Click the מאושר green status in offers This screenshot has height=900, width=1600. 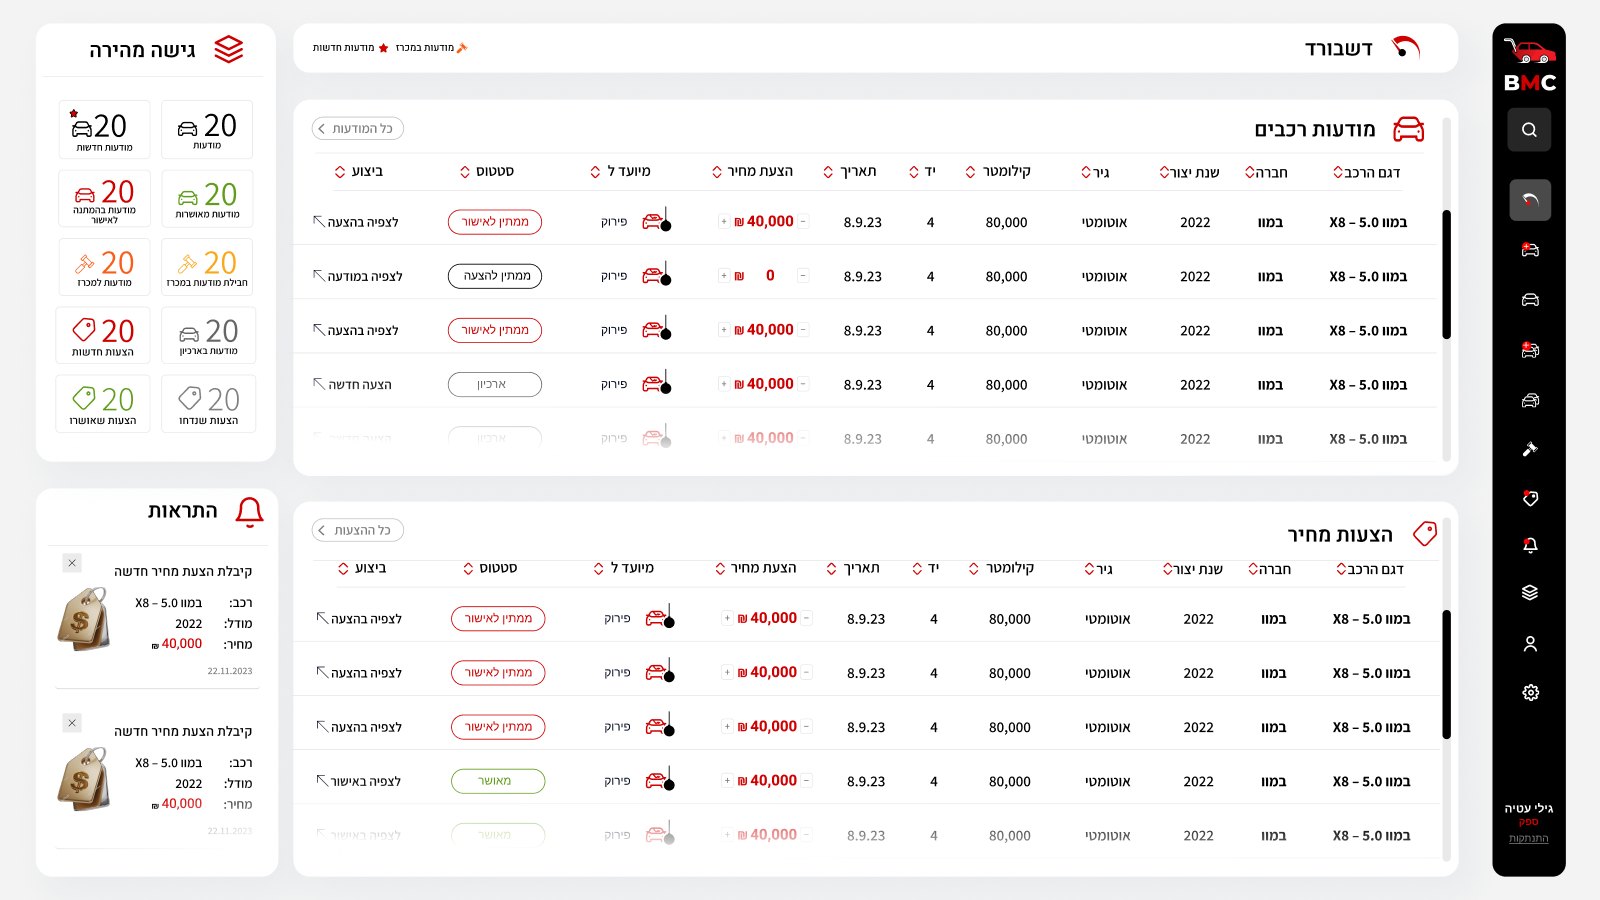pyautogui.click(x=498, y=781)
